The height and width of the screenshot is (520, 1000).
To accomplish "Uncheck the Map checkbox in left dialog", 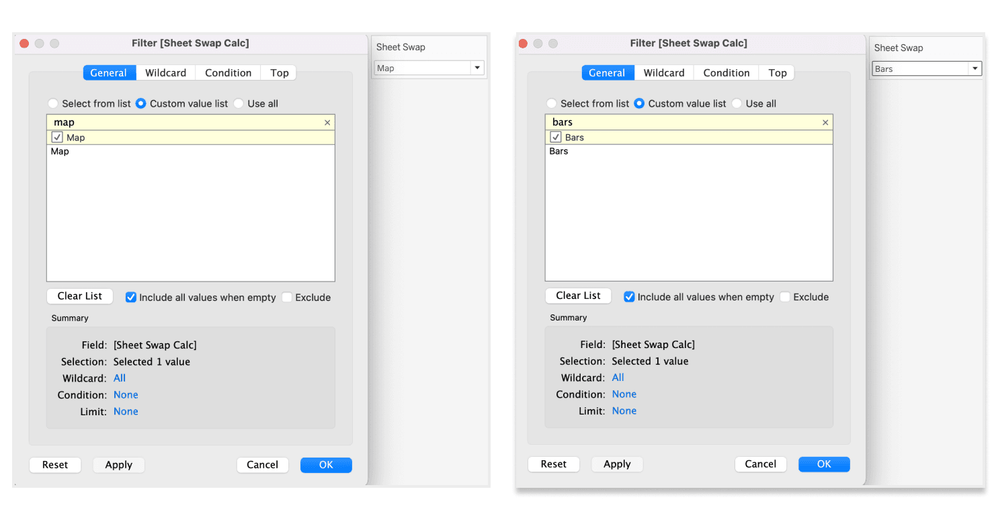I will coord(57,137).
